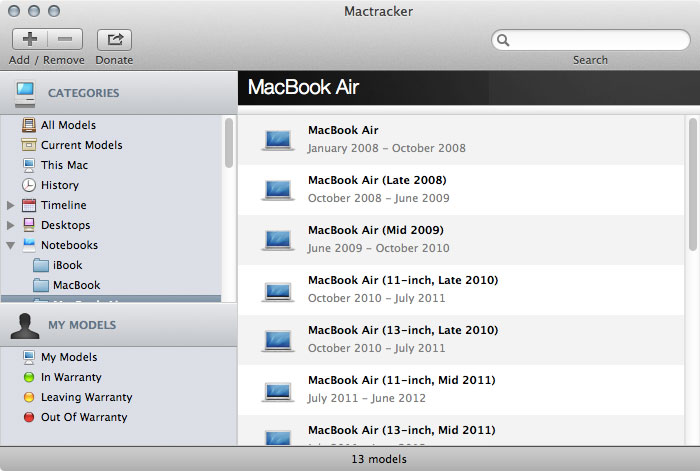Select MacBook Air (11-inch, Late 2010) title
700x471 pixels.
point(403,280)
